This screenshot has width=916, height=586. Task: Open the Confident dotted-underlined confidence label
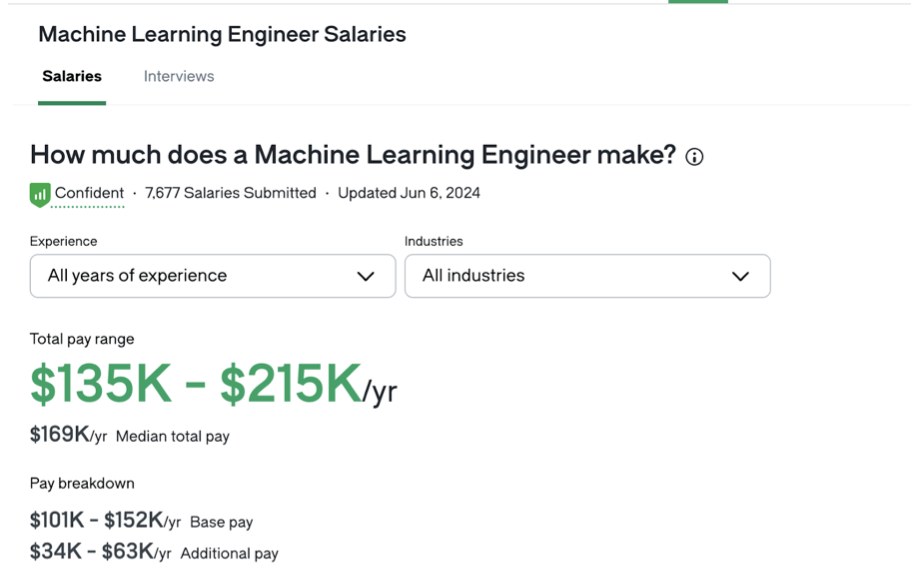pos(89,193)
